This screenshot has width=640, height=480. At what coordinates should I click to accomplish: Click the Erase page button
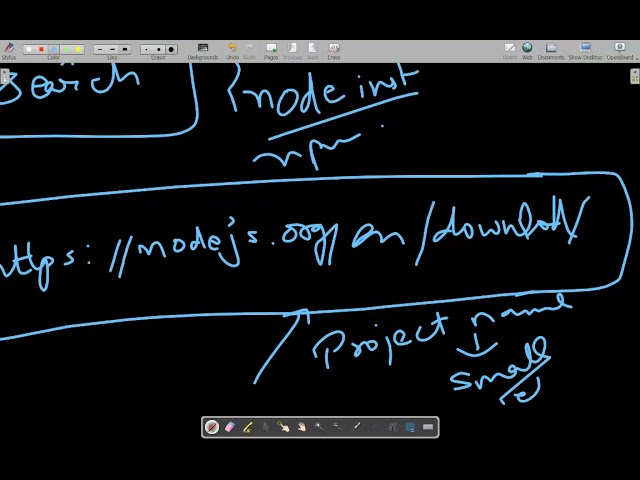click(x=334, y=51)
